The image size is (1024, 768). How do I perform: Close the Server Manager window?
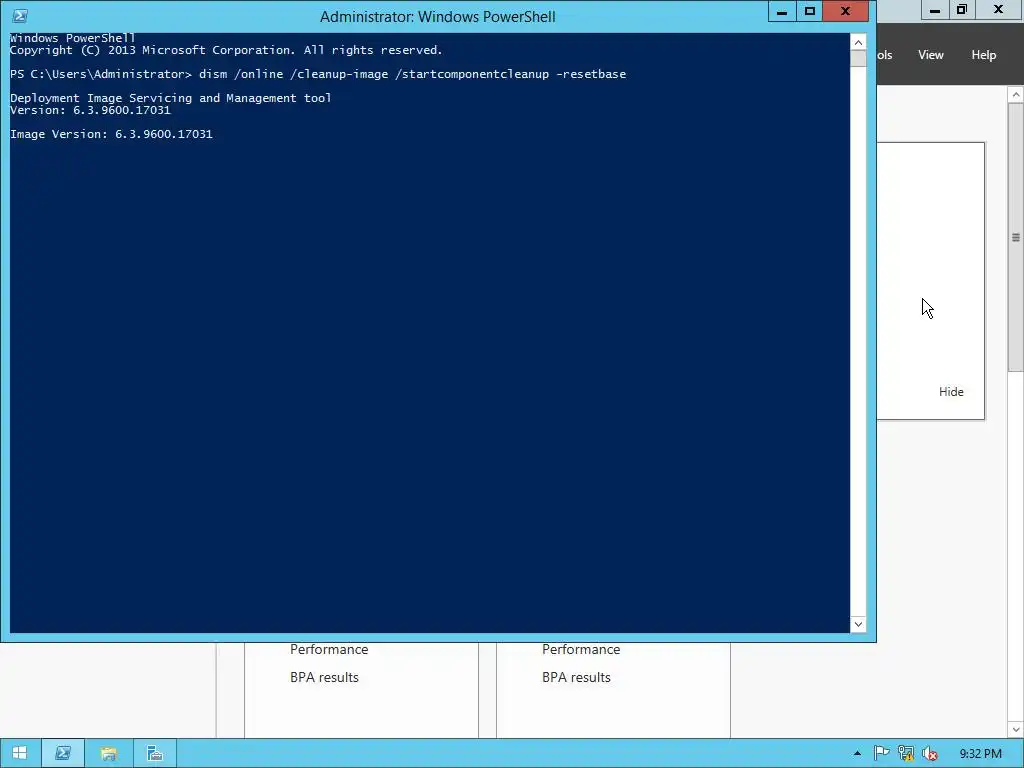pos(999,10)
